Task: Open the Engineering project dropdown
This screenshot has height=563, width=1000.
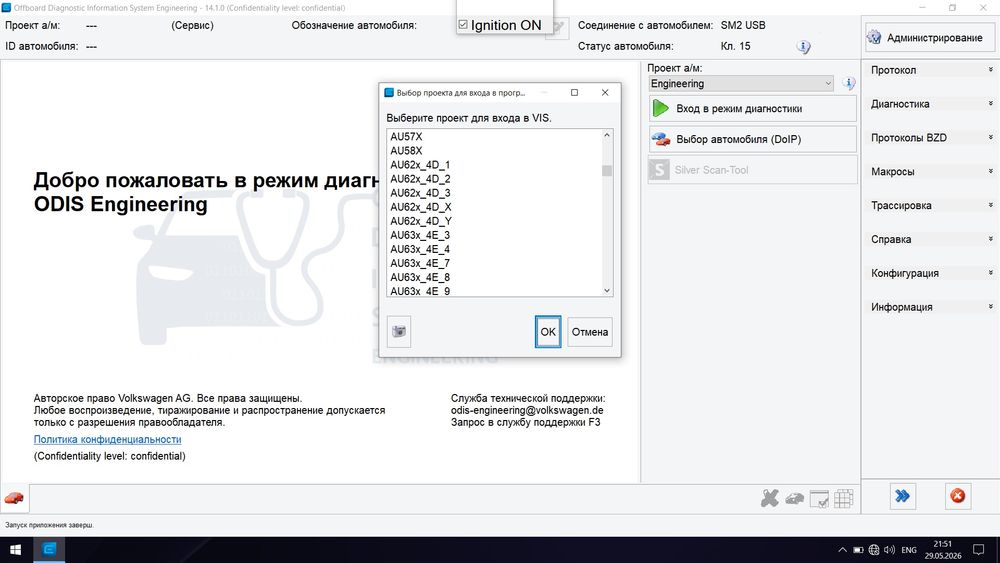Action: coord(740,84)
